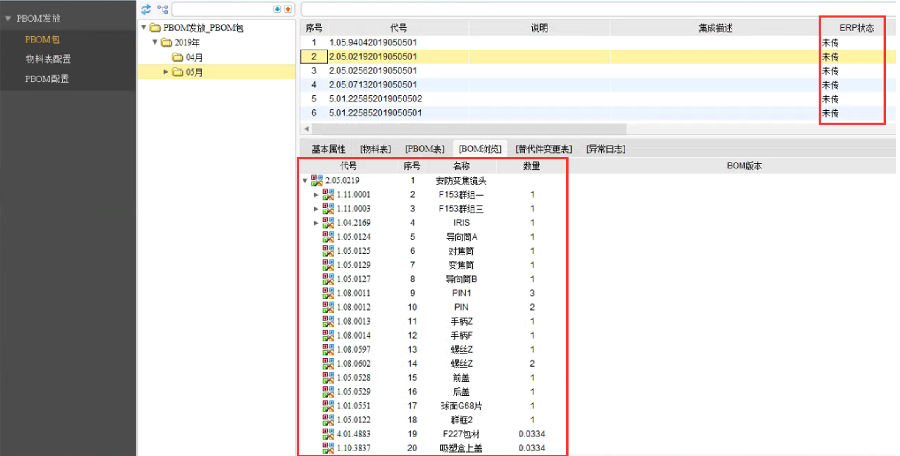Open 物料表配置 in the sidebar

click(x=48, y=59)
